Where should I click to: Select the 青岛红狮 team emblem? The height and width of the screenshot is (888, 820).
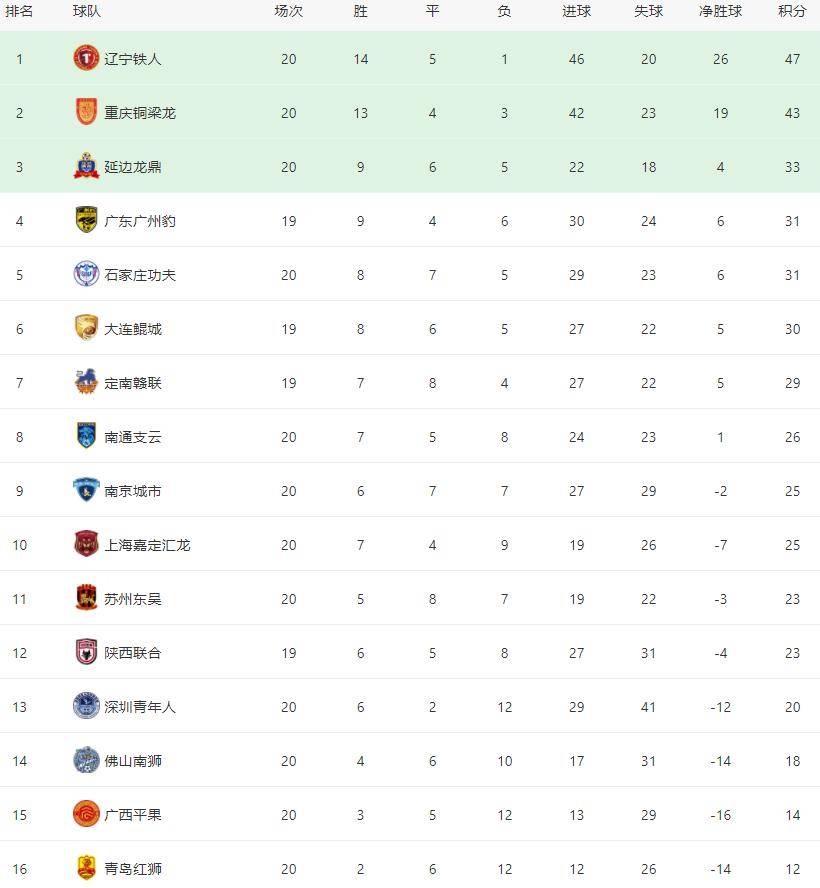click(86, 868)
